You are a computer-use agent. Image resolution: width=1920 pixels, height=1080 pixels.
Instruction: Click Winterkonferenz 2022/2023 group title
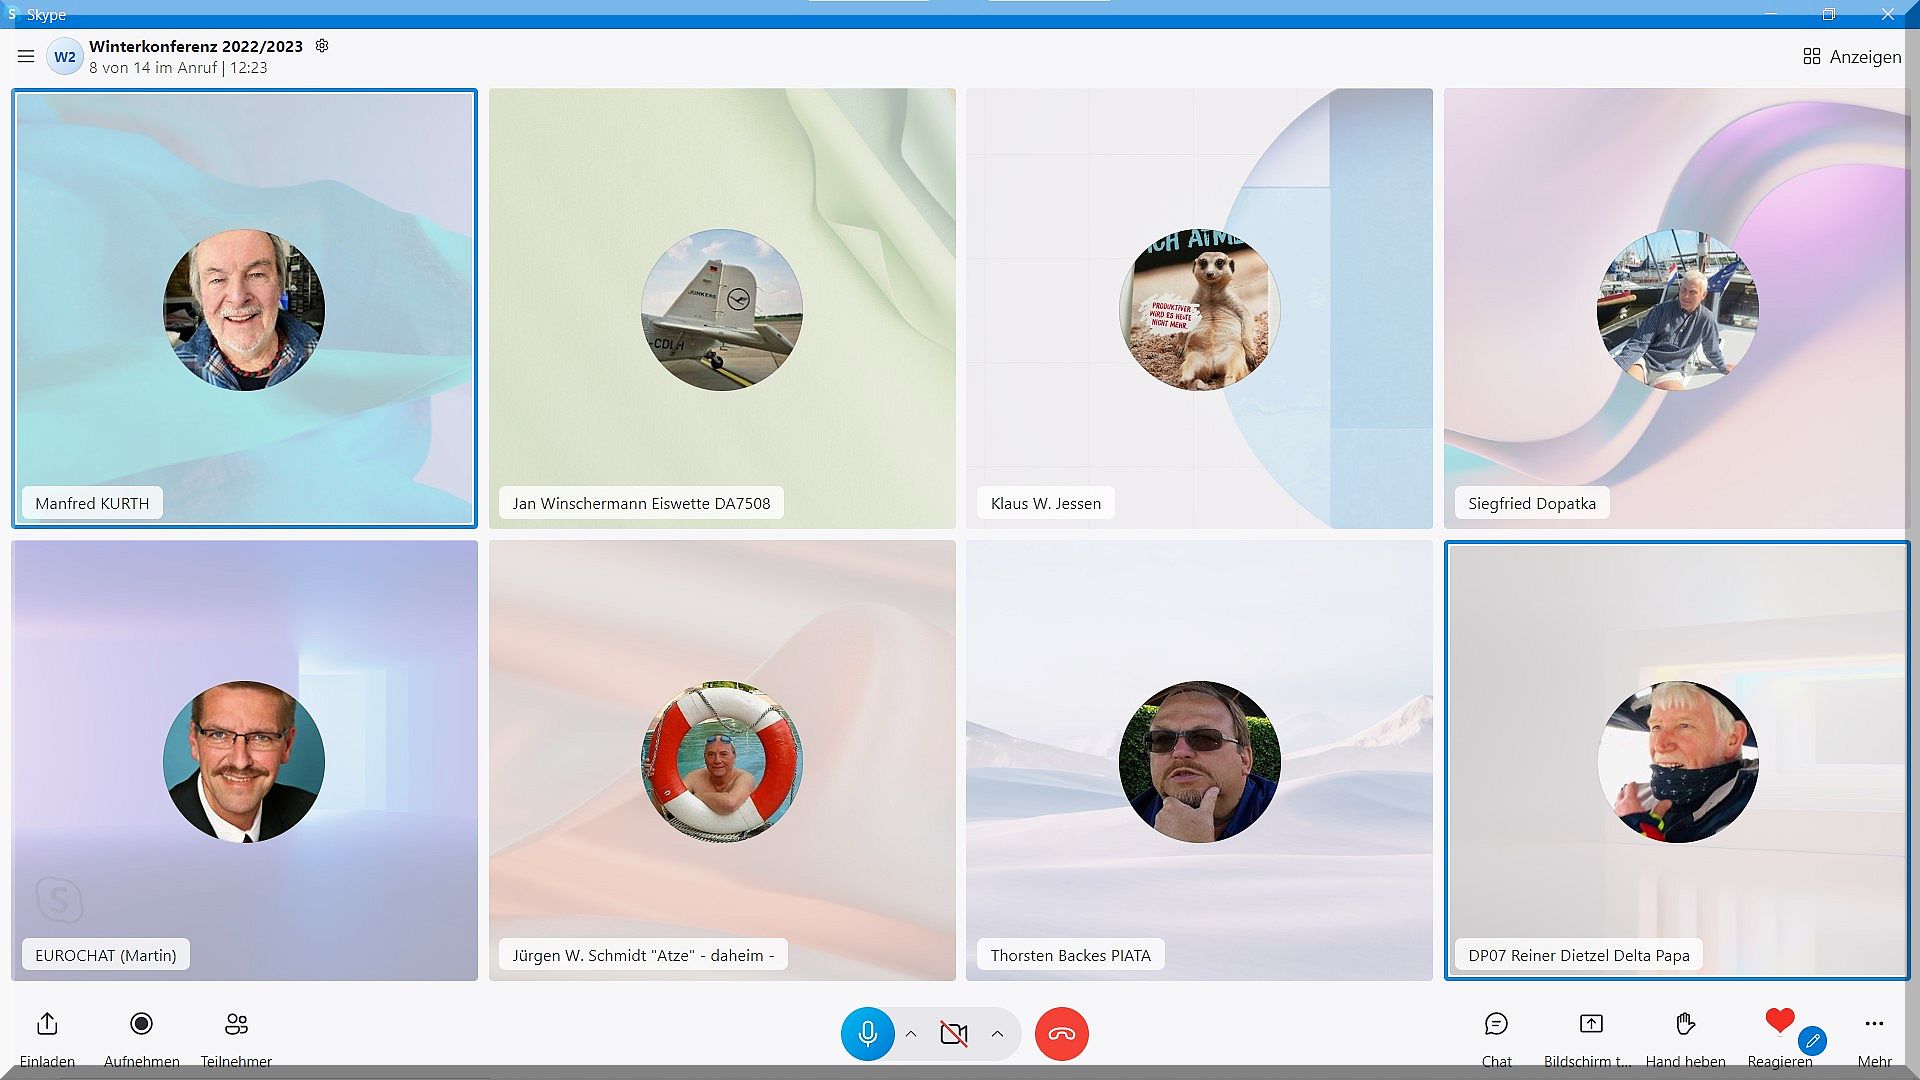point(196,46)
